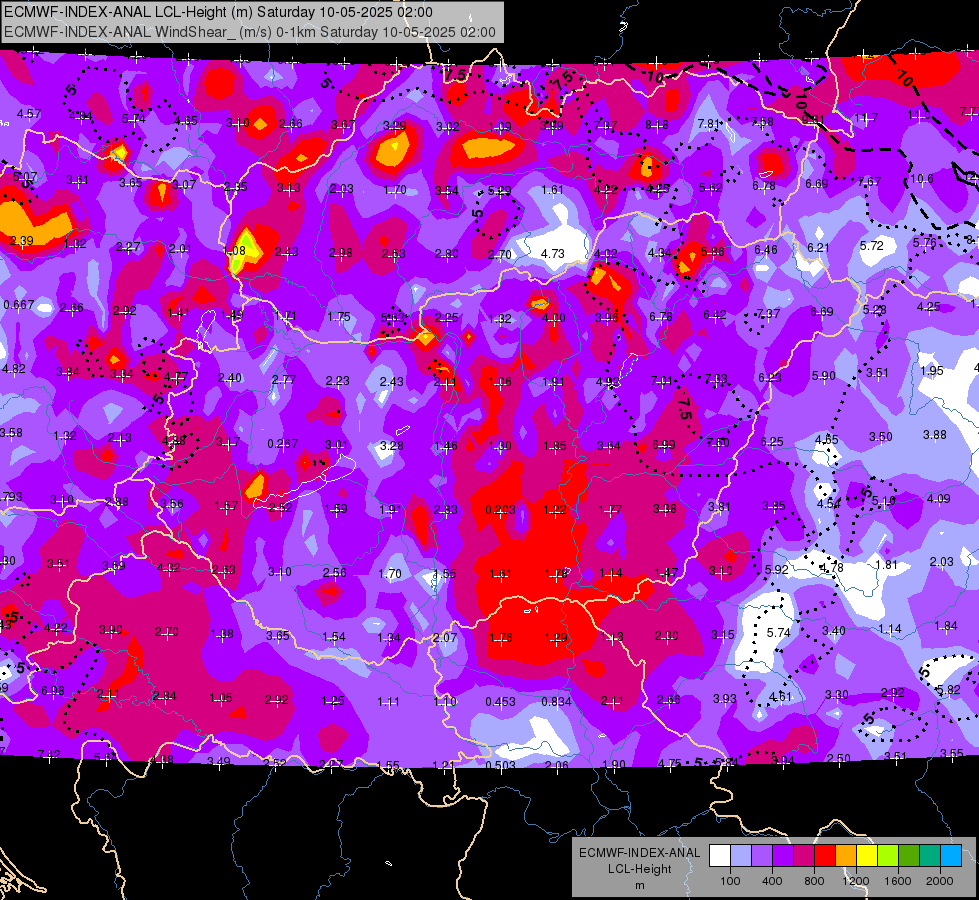Viewport: 979px width, 900px height.
Task: Click the orange swatch in the legend bar
Action: [x=846, y=856]
